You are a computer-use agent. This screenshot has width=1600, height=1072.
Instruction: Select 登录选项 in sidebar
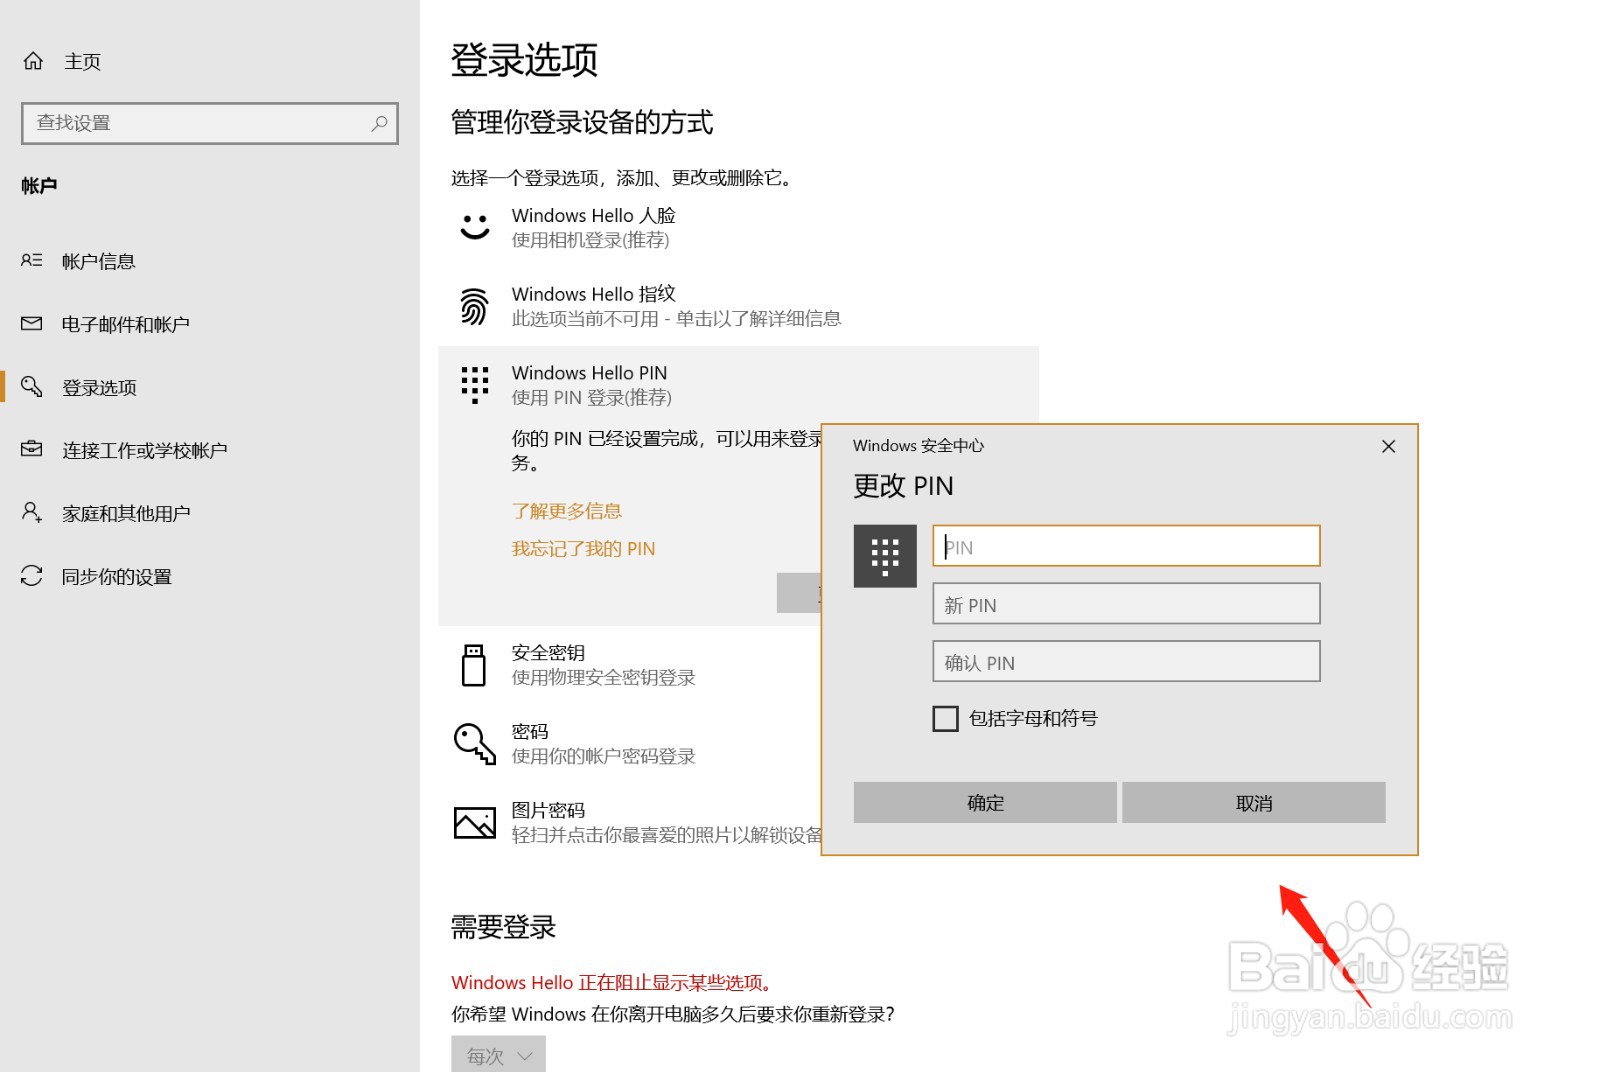[x=99, y=387]
